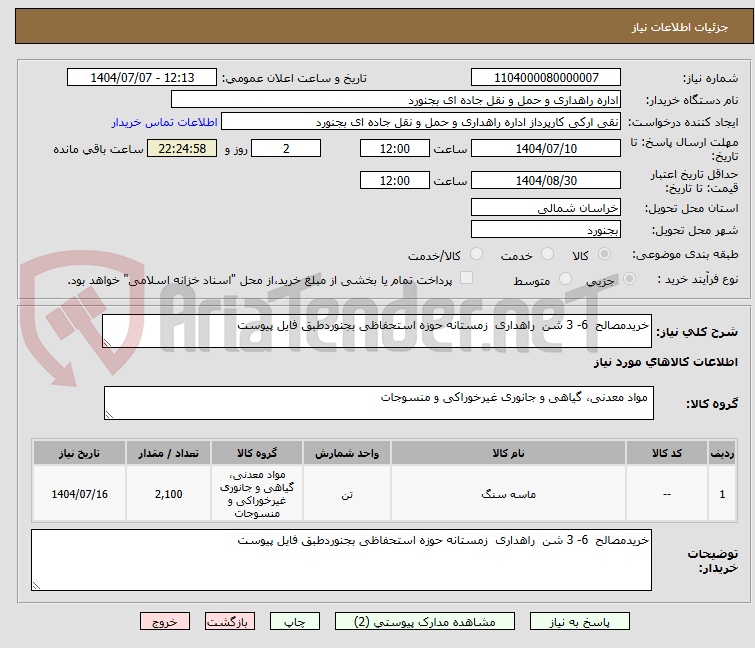Select the کالا/خدمت radio button

click(476, 254)
